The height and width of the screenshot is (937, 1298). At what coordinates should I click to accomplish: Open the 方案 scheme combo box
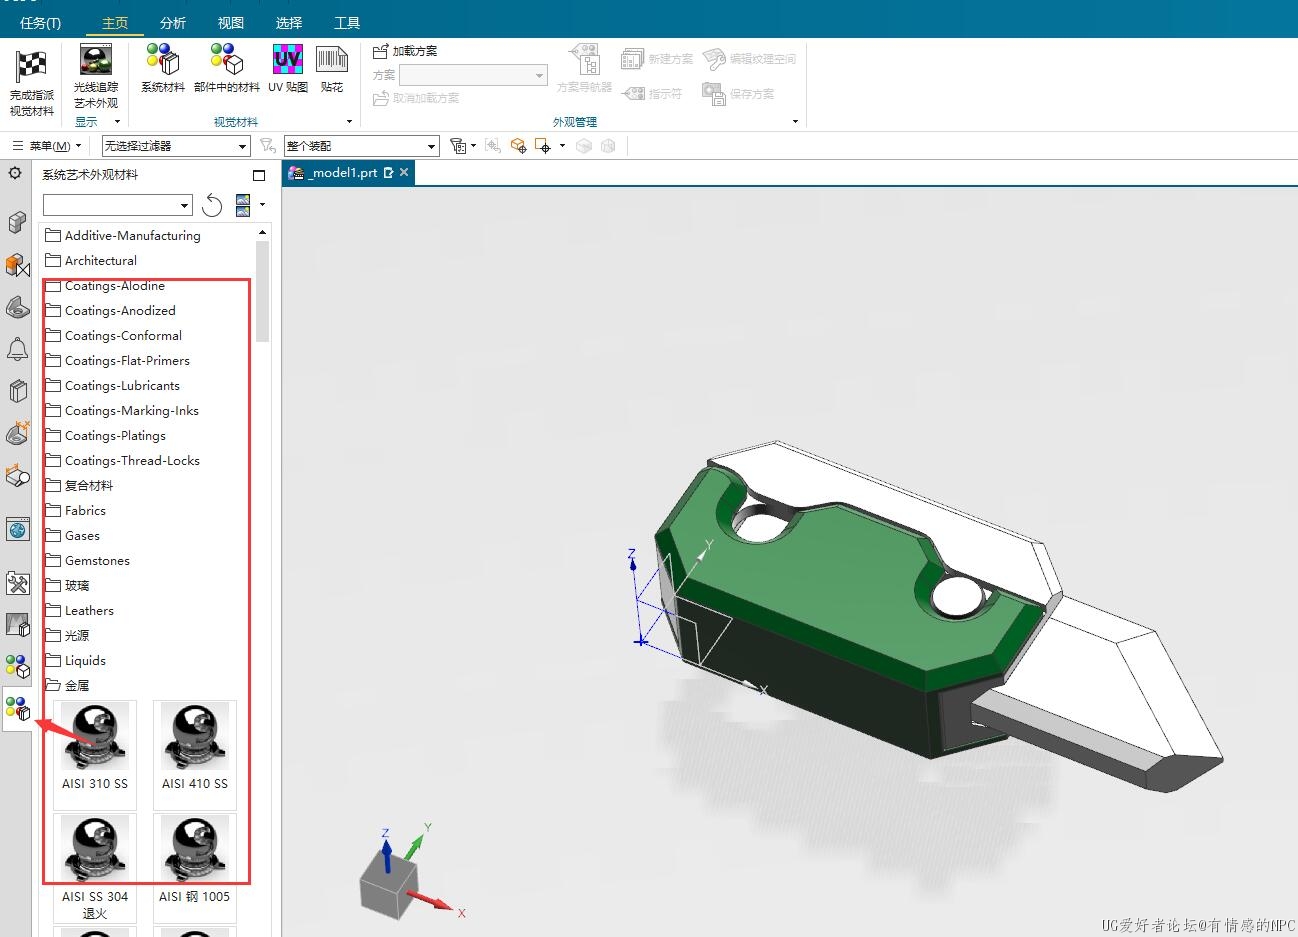point(473,75)
